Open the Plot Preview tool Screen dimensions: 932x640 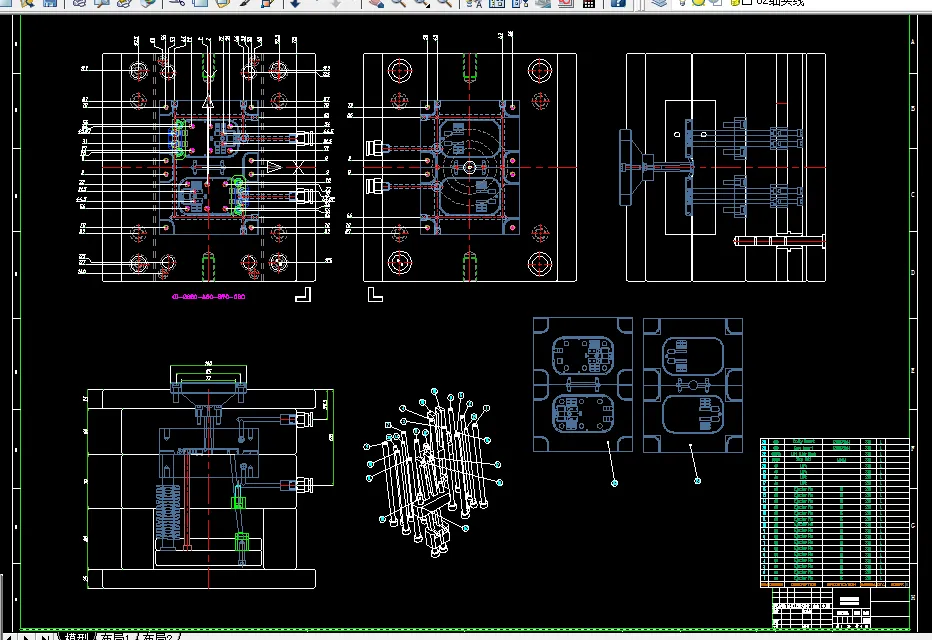pyautogui.click(x=102, y=3)
